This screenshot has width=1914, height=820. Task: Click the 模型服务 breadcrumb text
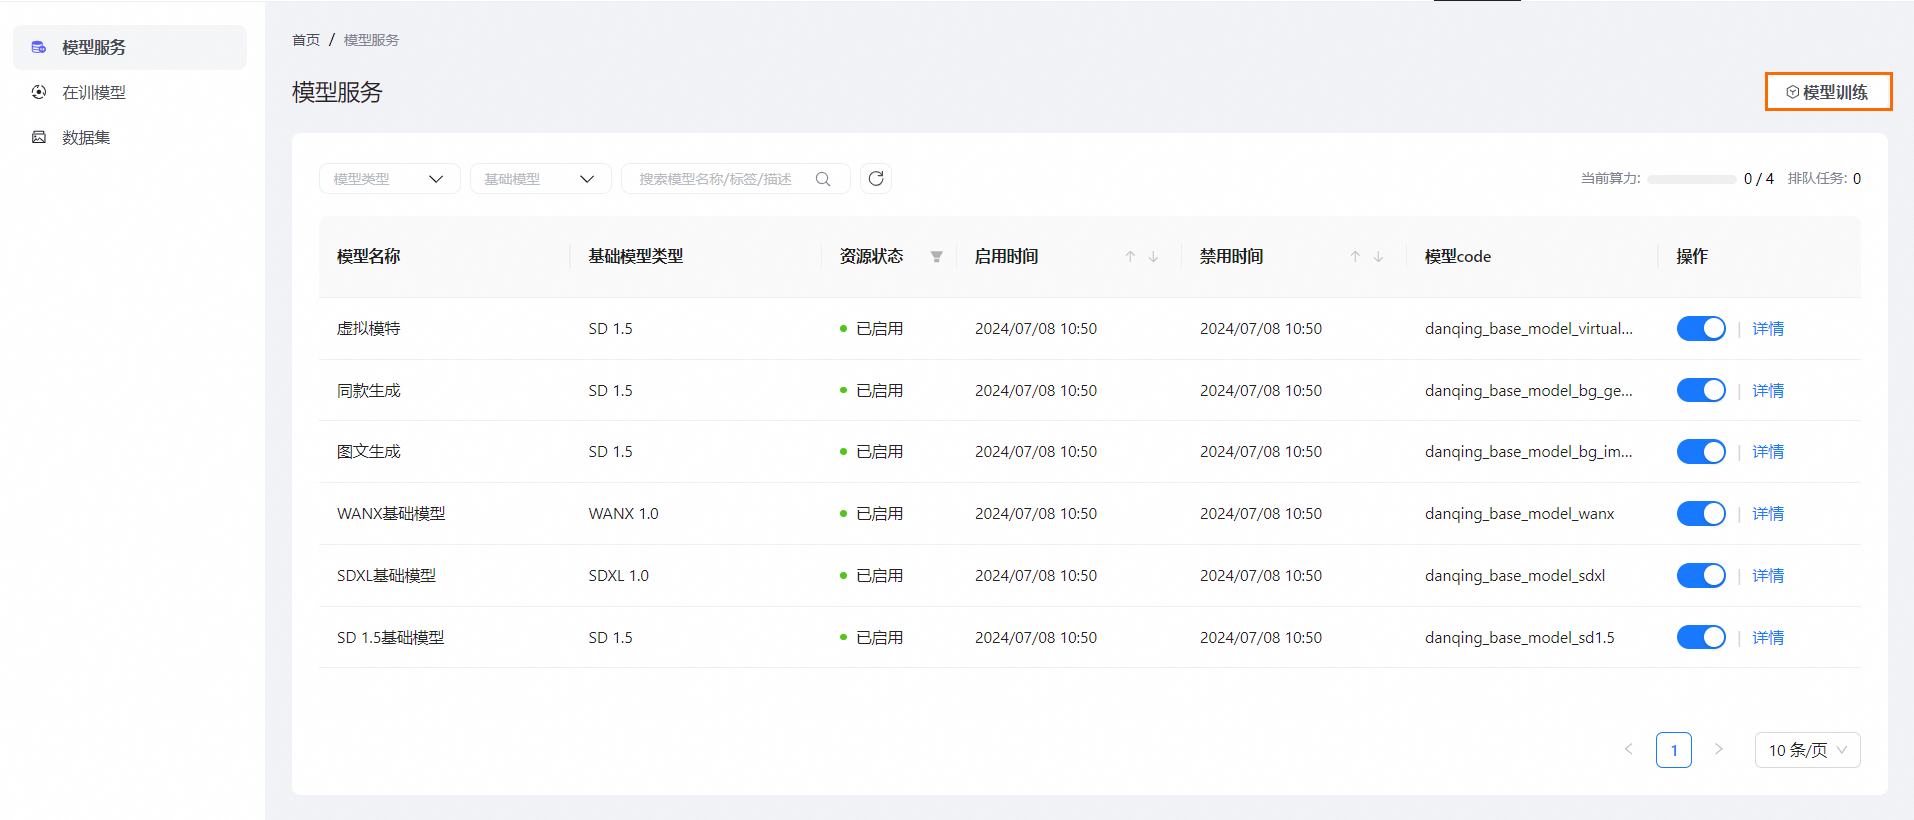371,40
